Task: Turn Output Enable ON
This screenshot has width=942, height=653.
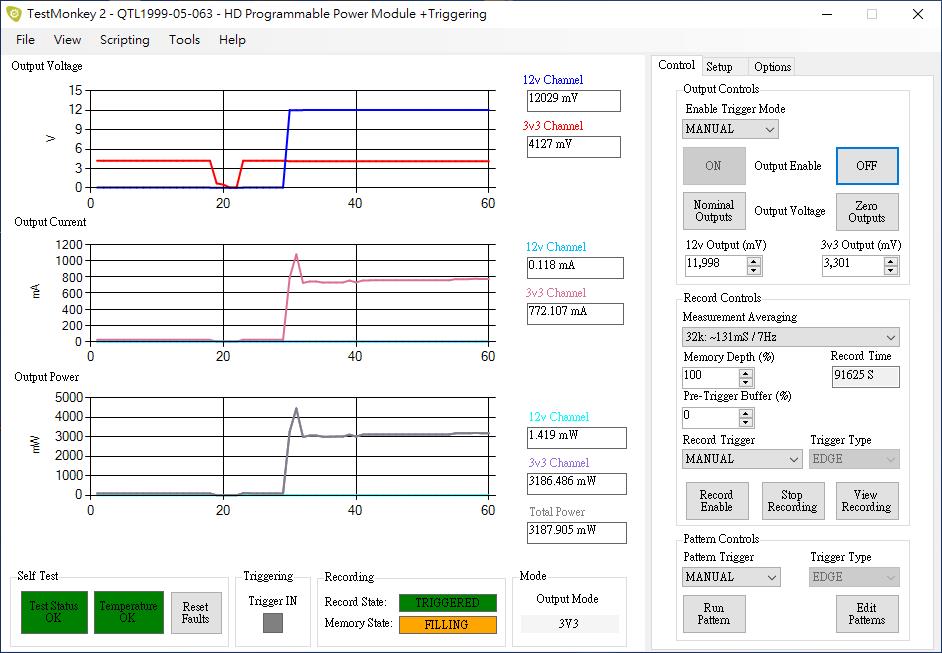Action: point(714,166)
